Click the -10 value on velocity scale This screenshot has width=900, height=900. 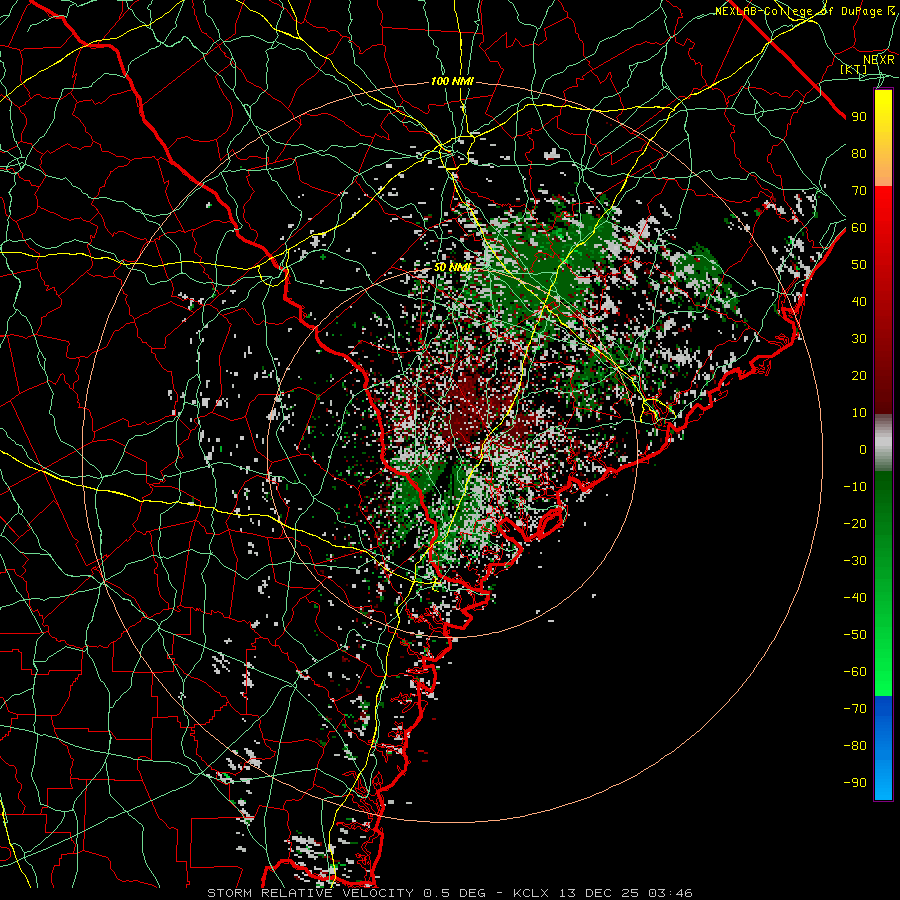[855, 487]
